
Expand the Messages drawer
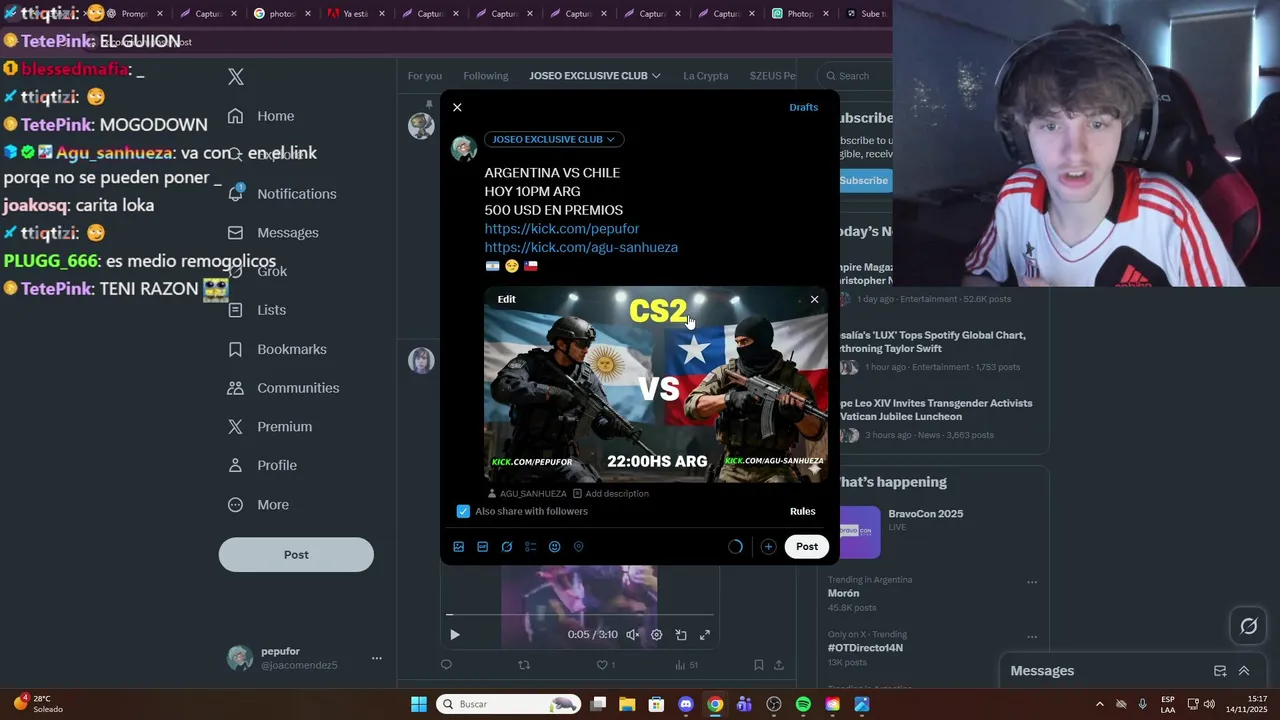(1244, 671)
